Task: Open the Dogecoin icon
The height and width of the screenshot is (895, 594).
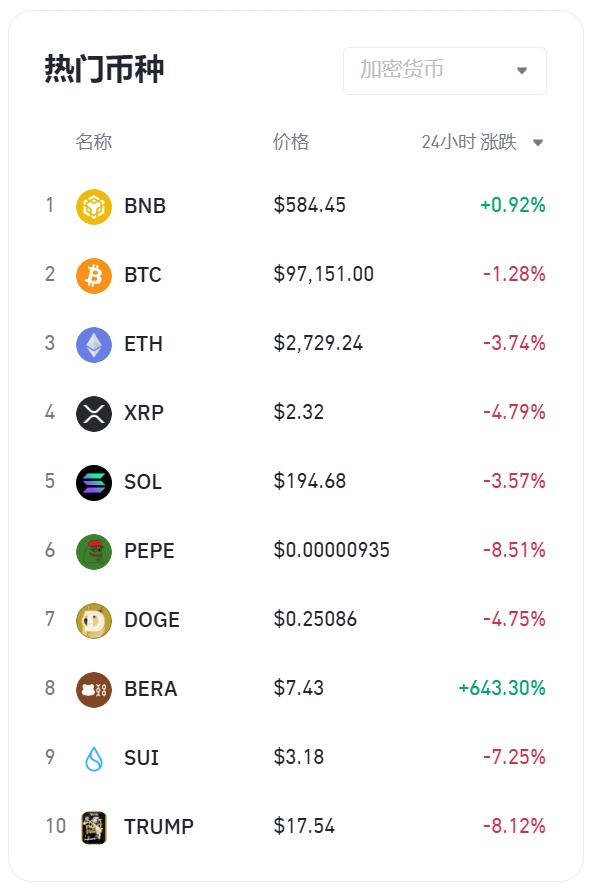Action: [x=94, y=621]
